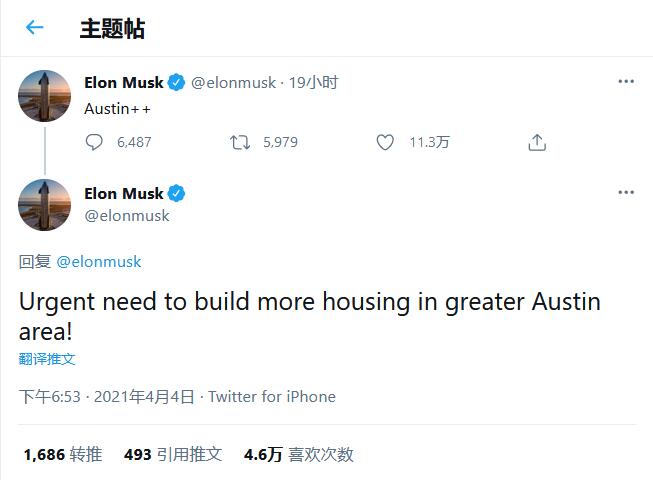653x480 pixels.
Task: Open Elon Musk's avatar on the main tweet
Action: tap(45, 205)
